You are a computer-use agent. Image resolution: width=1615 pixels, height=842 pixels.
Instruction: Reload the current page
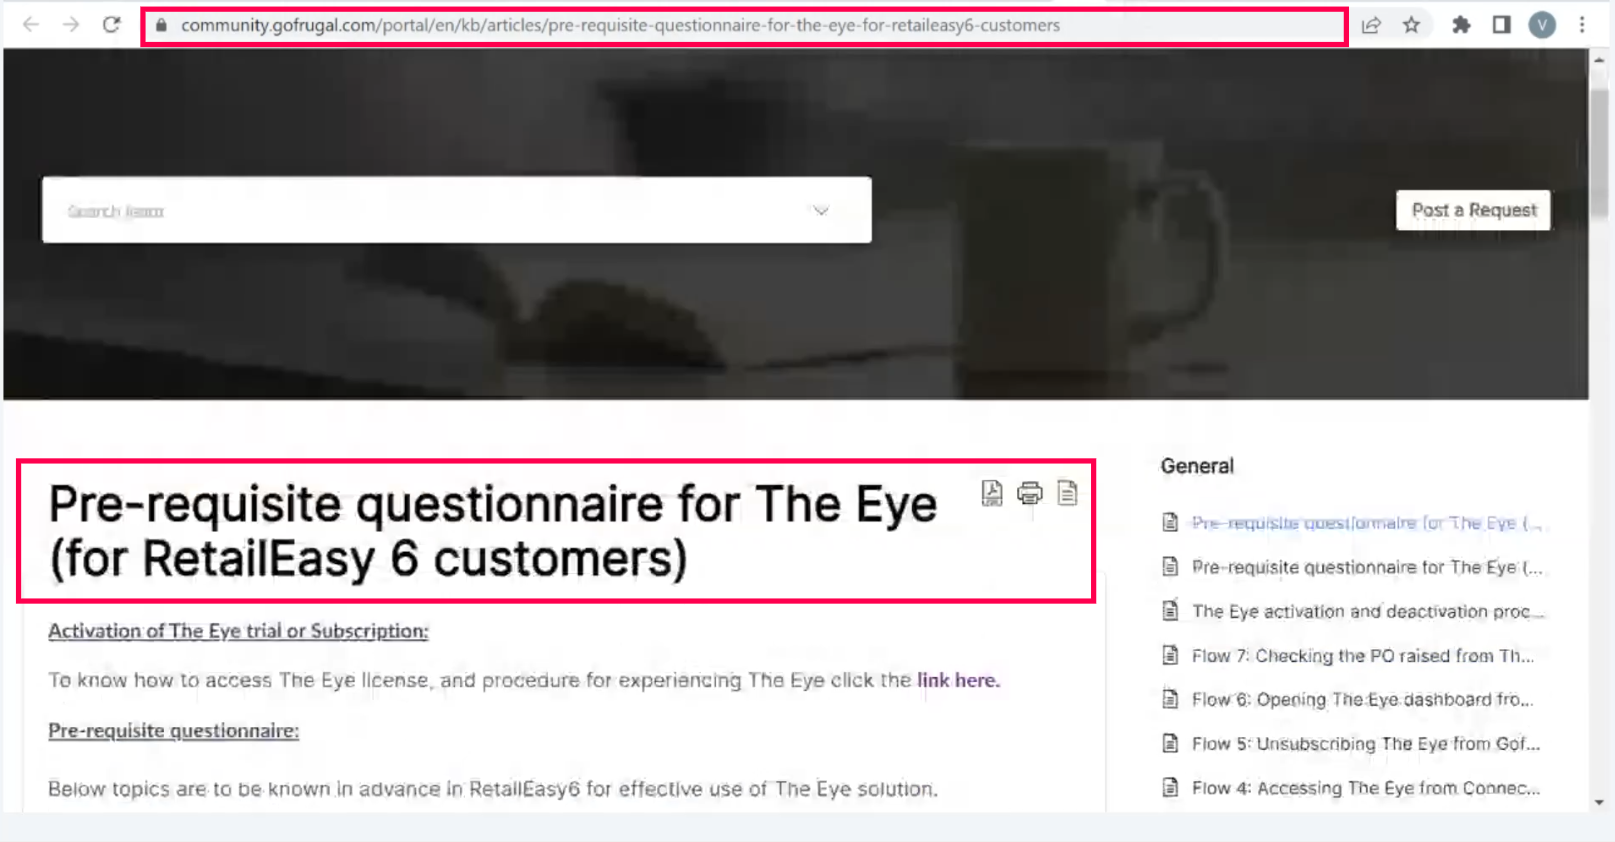[111, 25]
